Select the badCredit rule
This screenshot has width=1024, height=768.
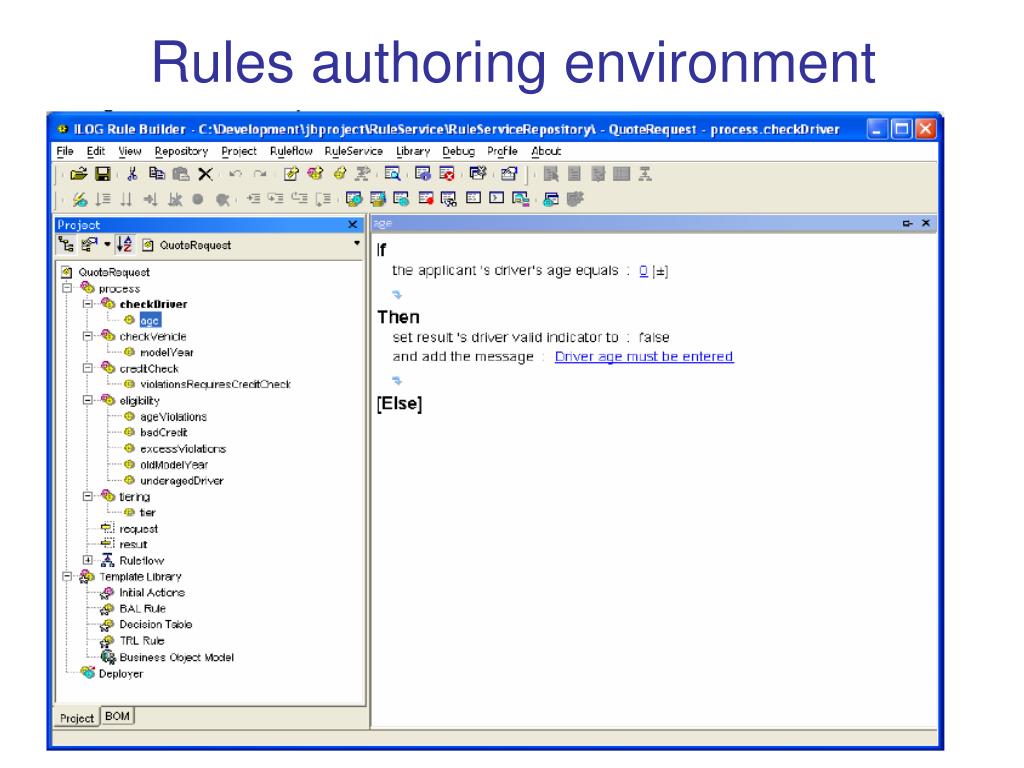click(x=163, y=432)
